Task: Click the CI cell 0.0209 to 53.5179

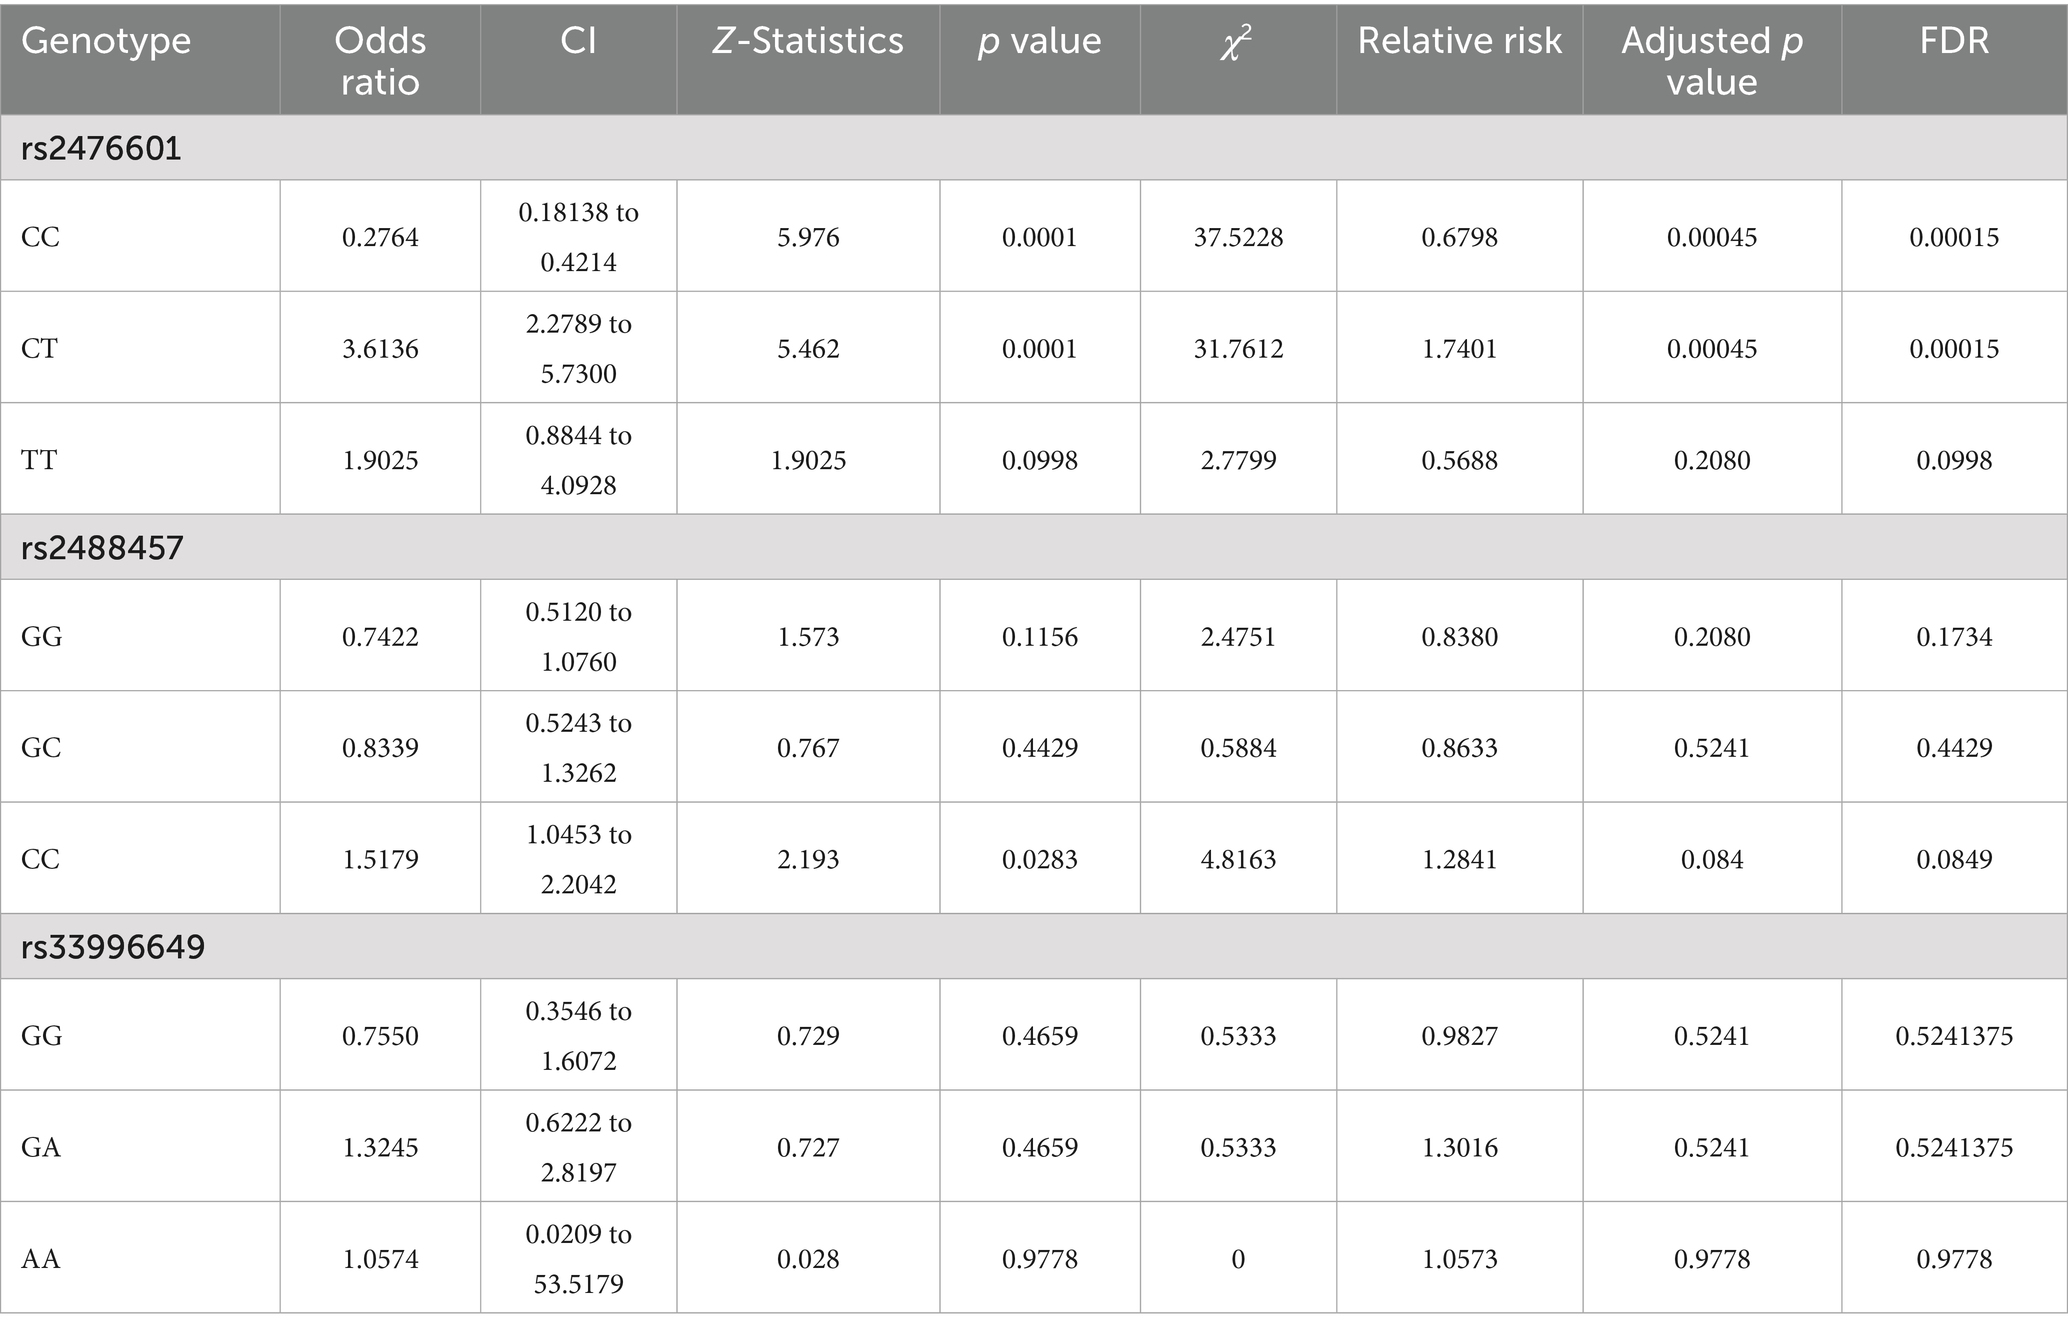Action: coord(578,1258)
